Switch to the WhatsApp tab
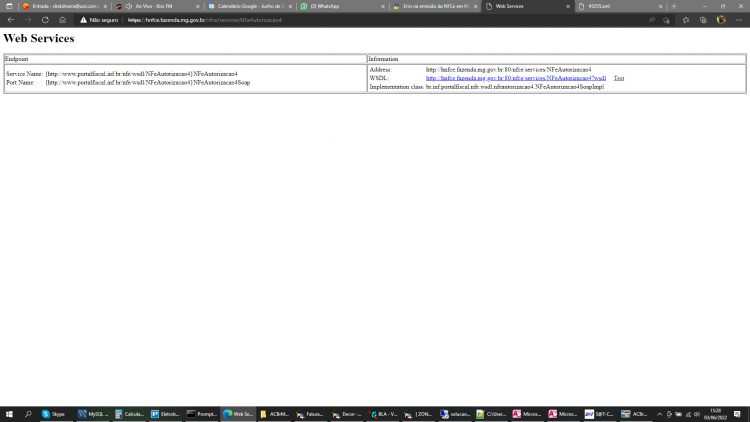The width and height of the screenshot is (750, 422). (x=342, y=6)
